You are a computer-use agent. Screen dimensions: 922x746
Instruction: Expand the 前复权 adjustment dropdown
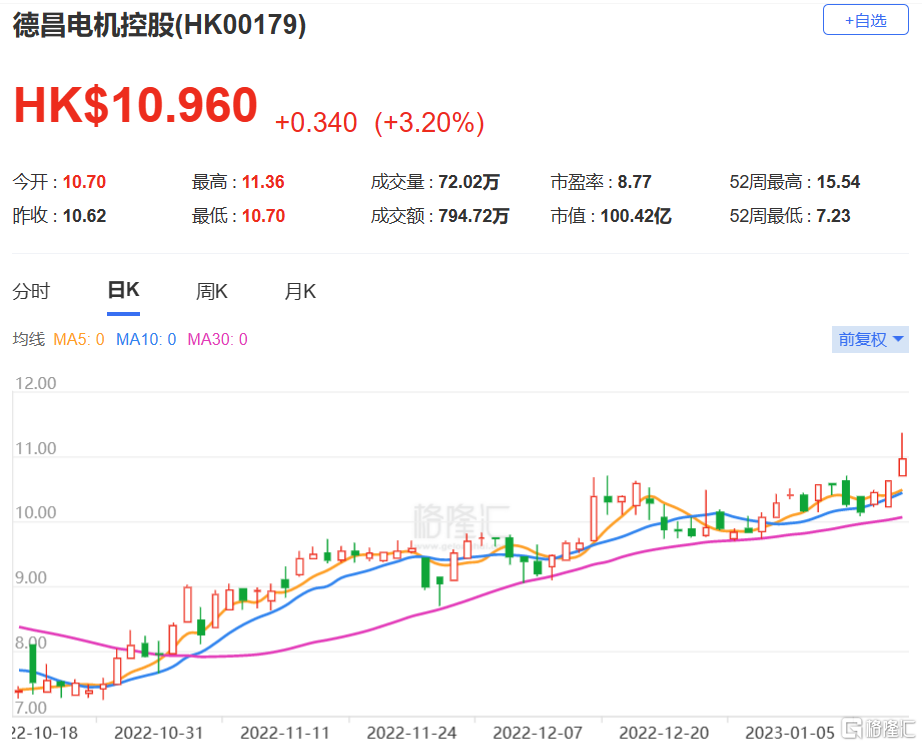[x=870, y=339]
